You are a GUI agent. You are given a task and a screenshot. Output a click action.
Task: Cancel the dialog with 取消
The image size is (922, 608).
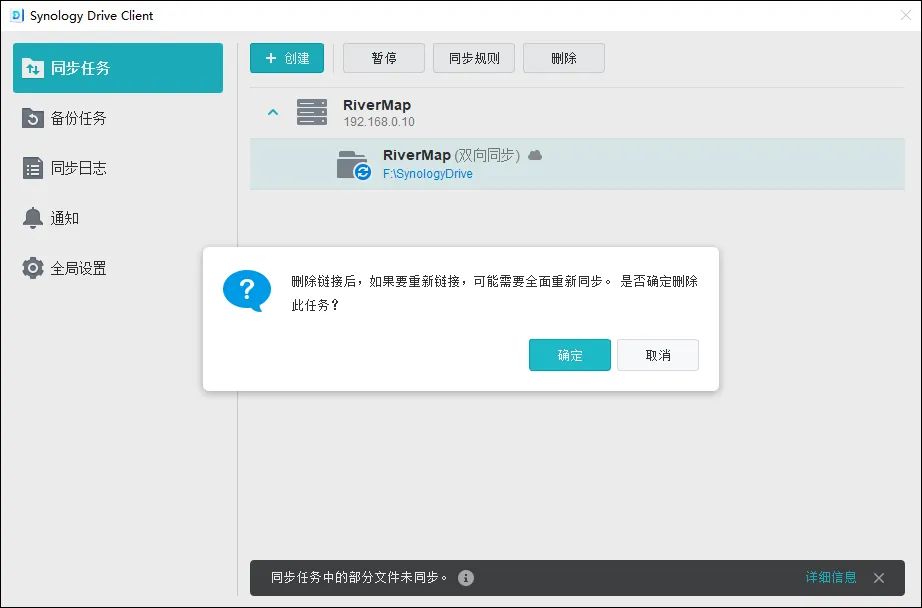657,355
